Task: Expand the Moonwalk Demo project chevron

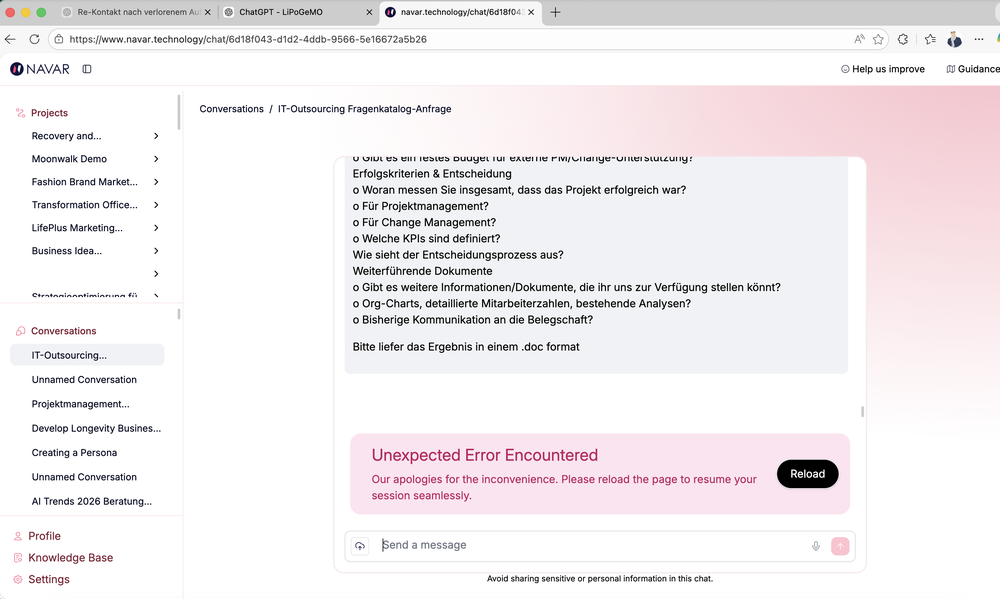Action: 156,159
